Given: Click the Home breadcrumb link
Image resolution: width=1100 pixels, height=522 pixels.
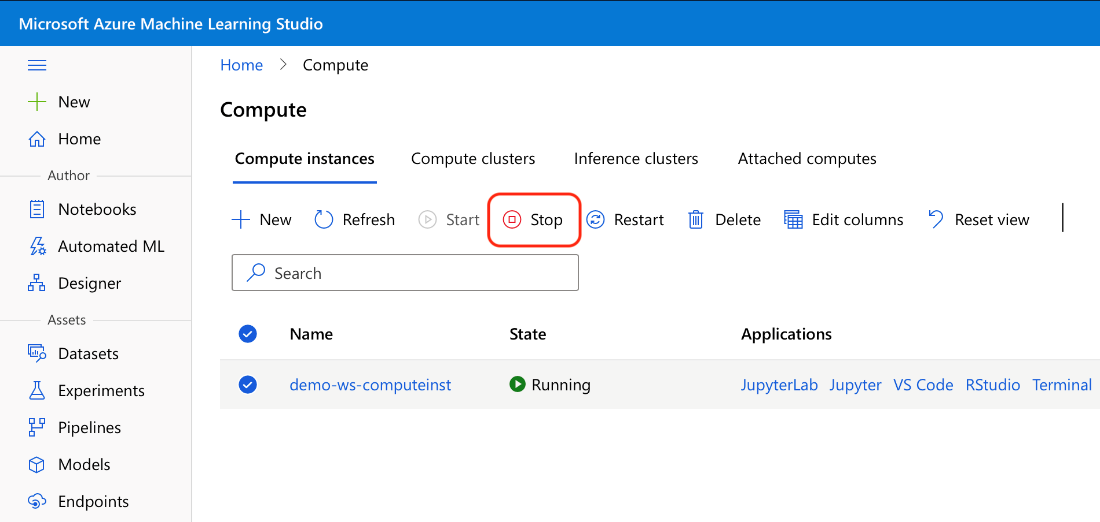Looking at the screenshot, I should [241, 65].
